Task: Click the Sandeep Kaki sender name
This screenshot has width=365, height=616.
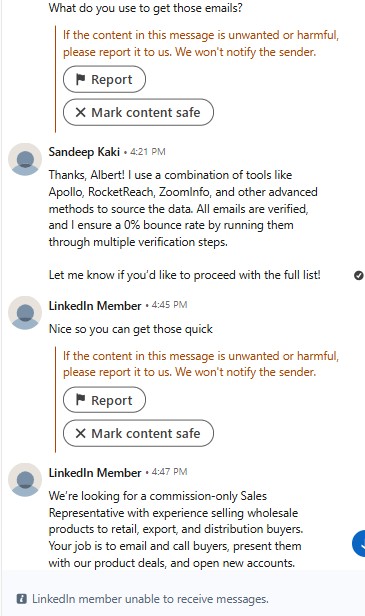Action: tap(84, 152)
